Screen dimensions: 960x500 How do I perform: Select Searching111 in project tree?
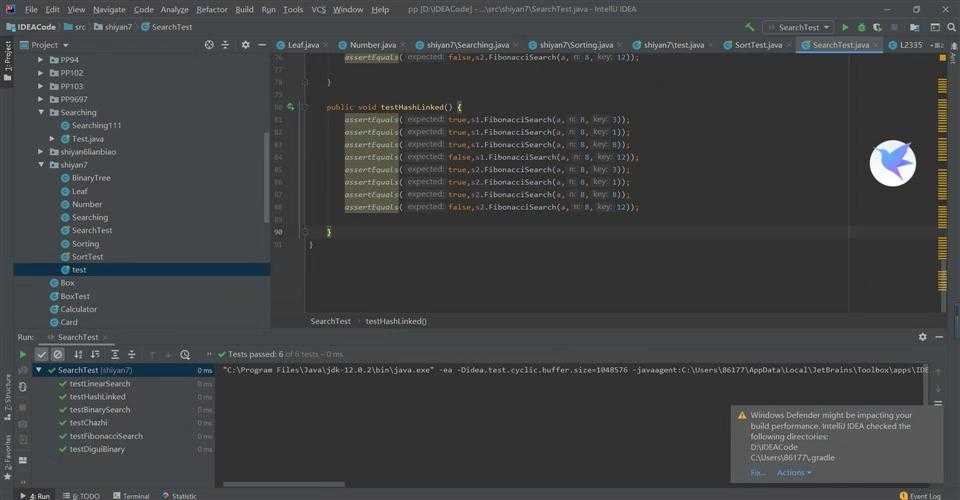(96, 125)
